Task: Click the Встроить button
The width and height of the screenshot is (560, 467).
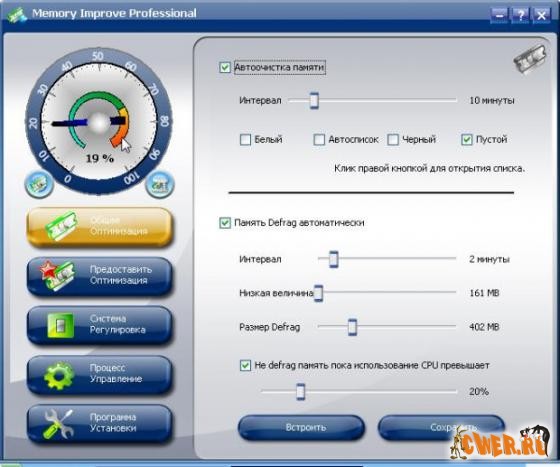Action: coord(301,427)
